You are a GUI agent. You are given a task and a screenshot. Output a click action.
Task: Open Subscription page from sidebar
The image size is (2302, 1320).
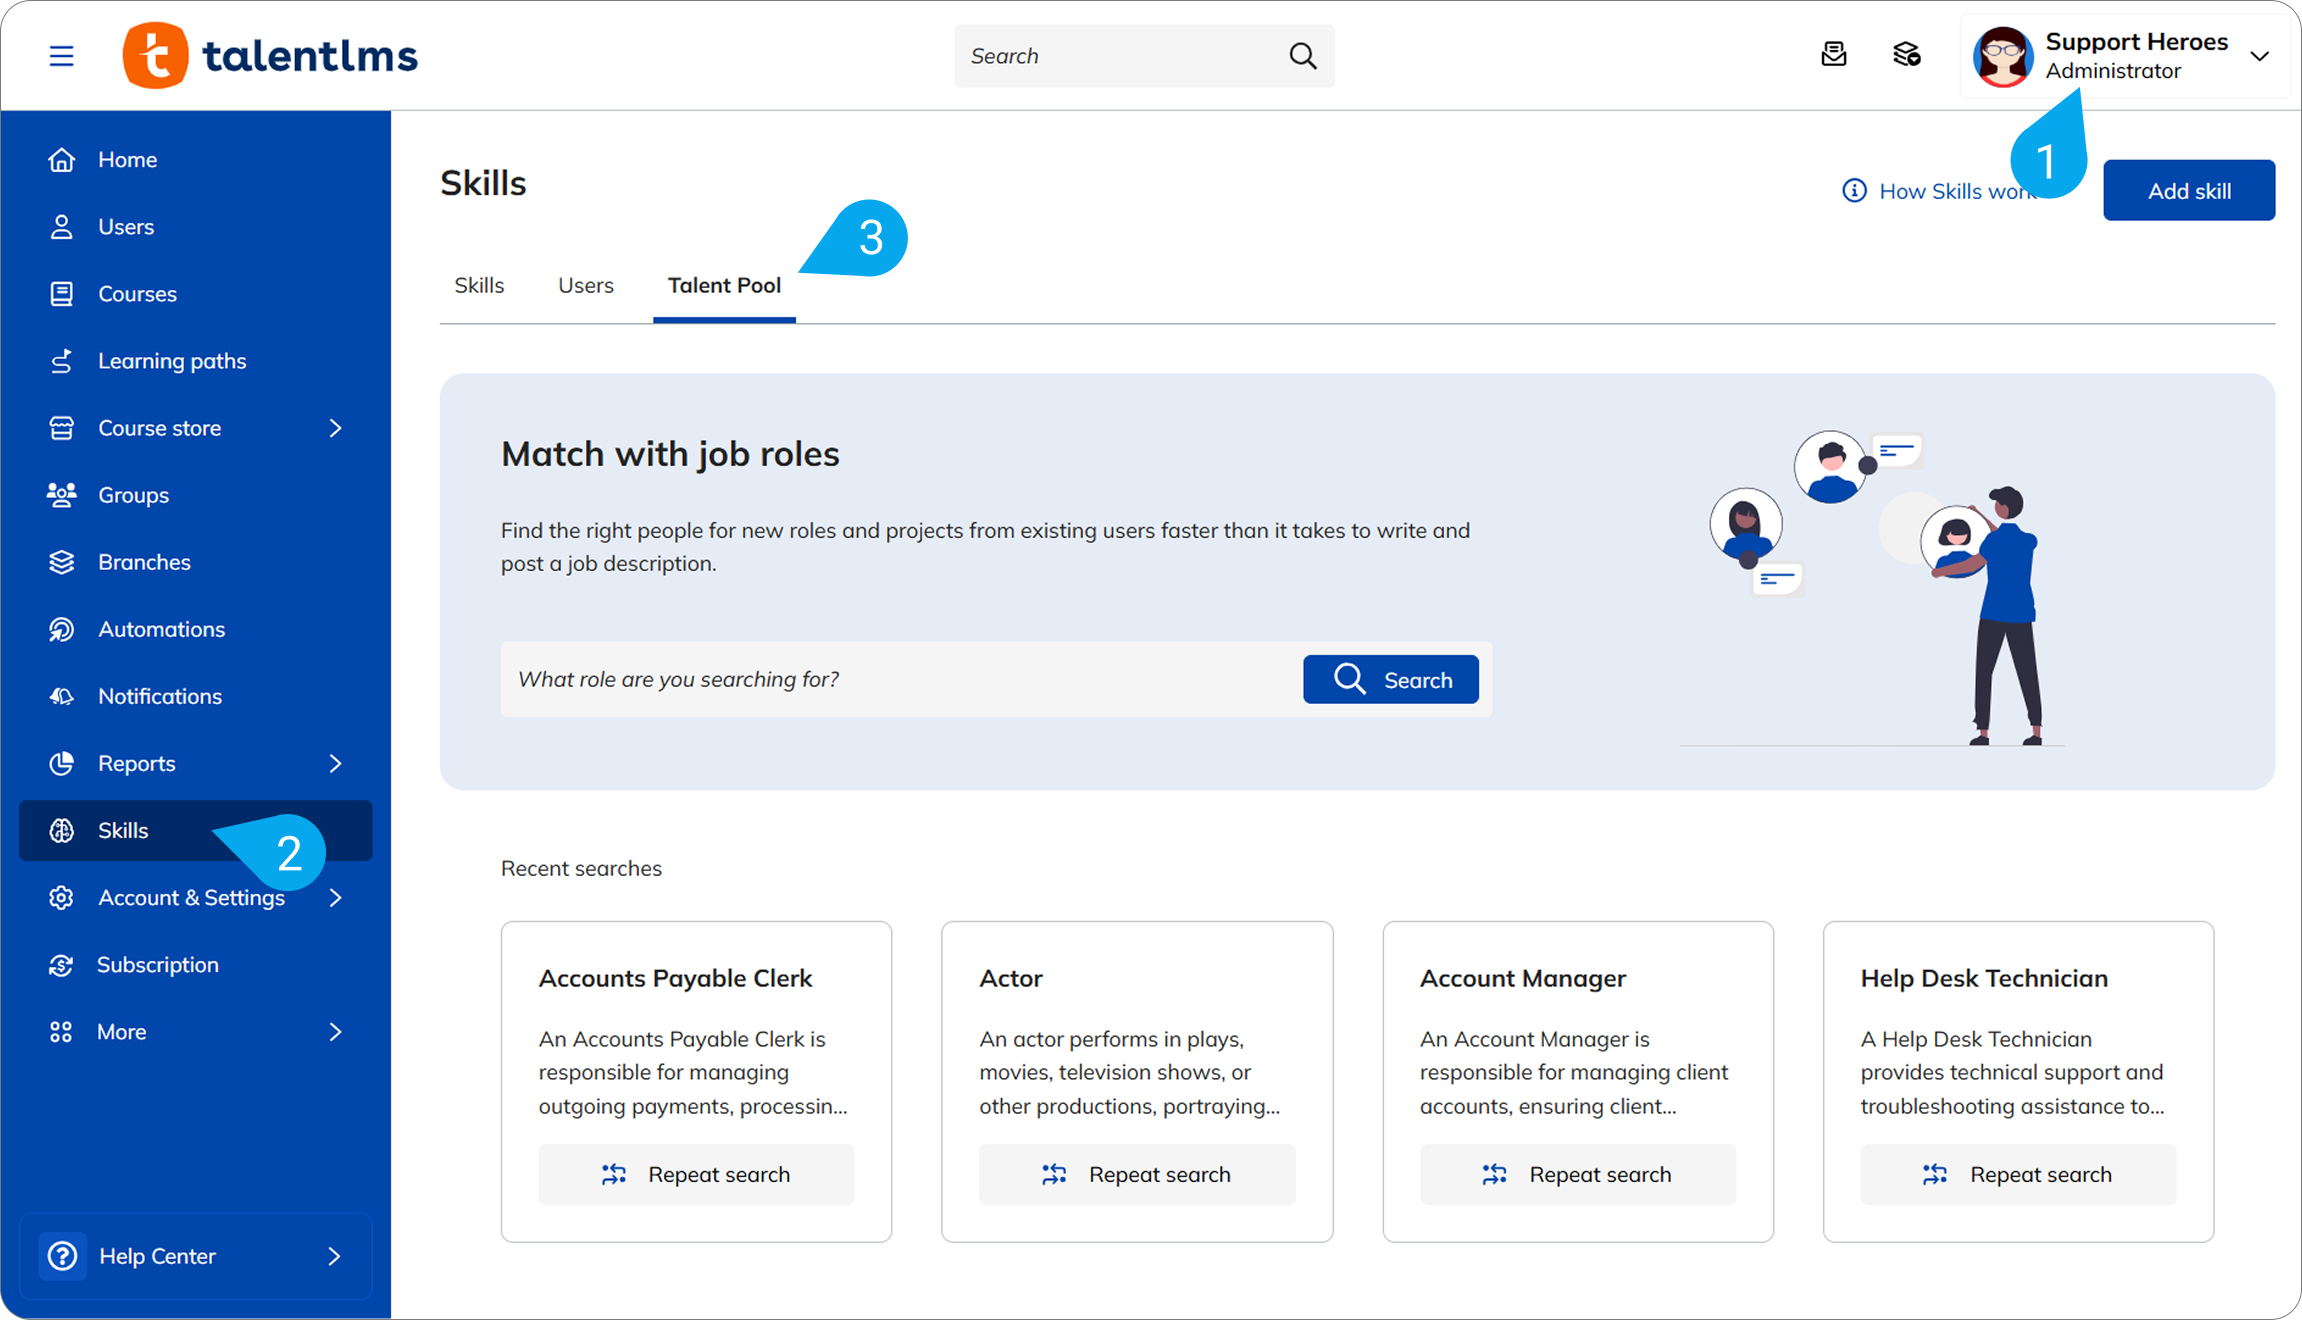[157, 965]
